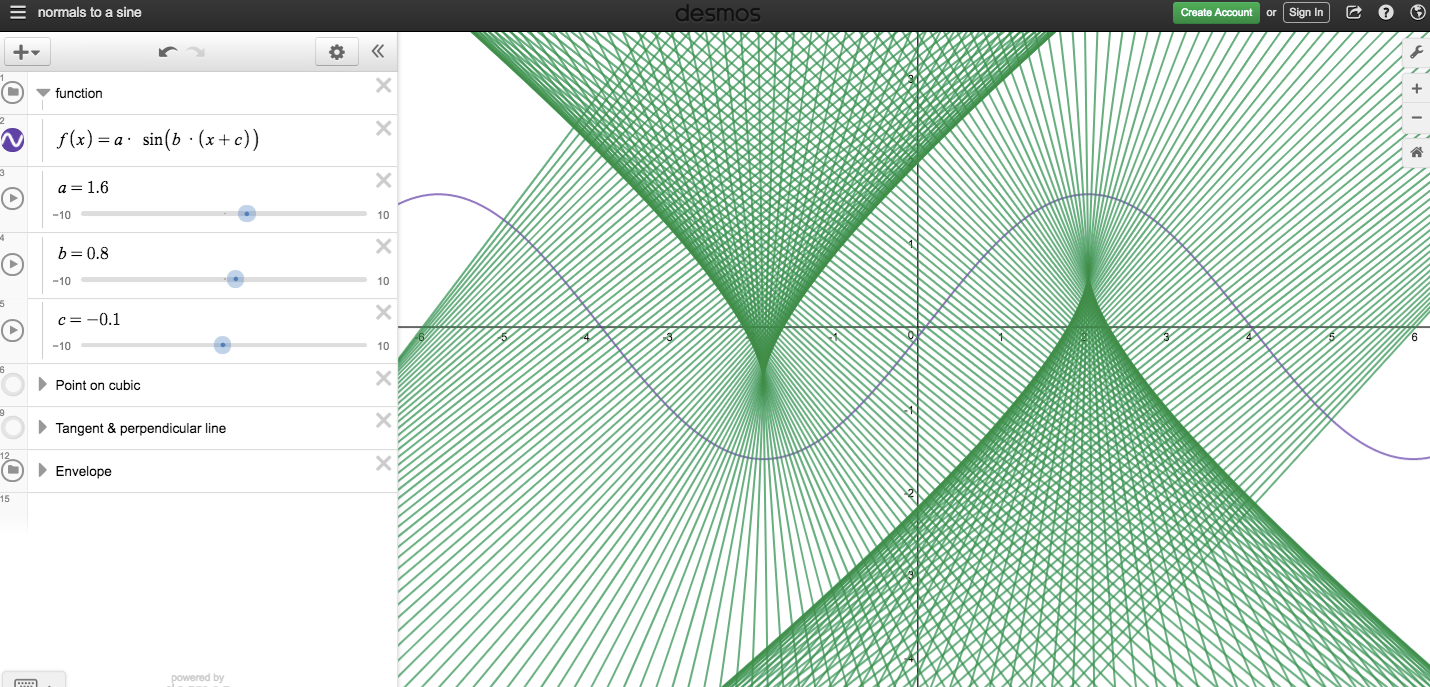Open the hamburger main menu
The width and height of the screenshot is (1430, 687).
point(17,13)
